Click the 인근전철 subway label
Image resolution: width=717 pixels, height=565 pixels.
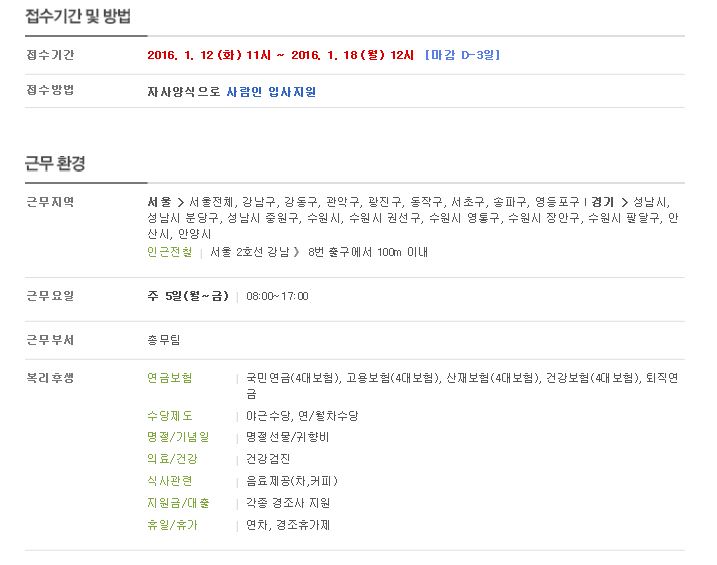(170, 252)
